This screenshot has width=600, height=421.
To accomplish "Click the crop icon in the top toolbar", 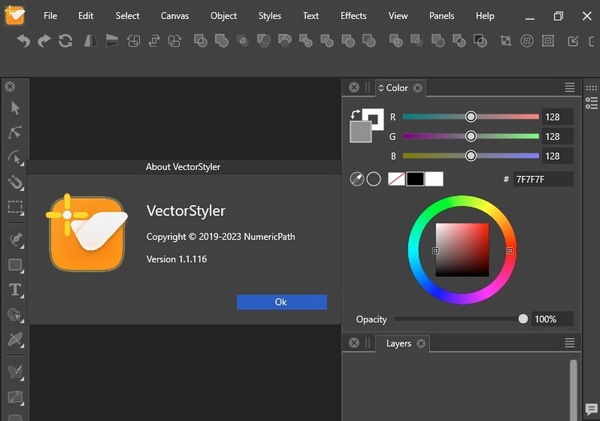I will (x=505, y=41).
